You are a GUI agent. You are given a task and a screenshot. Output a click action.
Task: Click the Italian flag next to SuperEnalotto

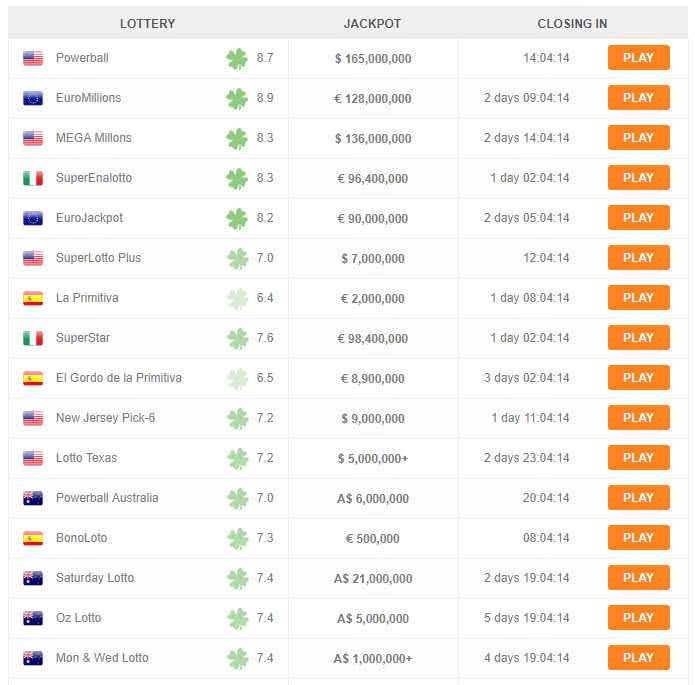(x=33, y=178)
